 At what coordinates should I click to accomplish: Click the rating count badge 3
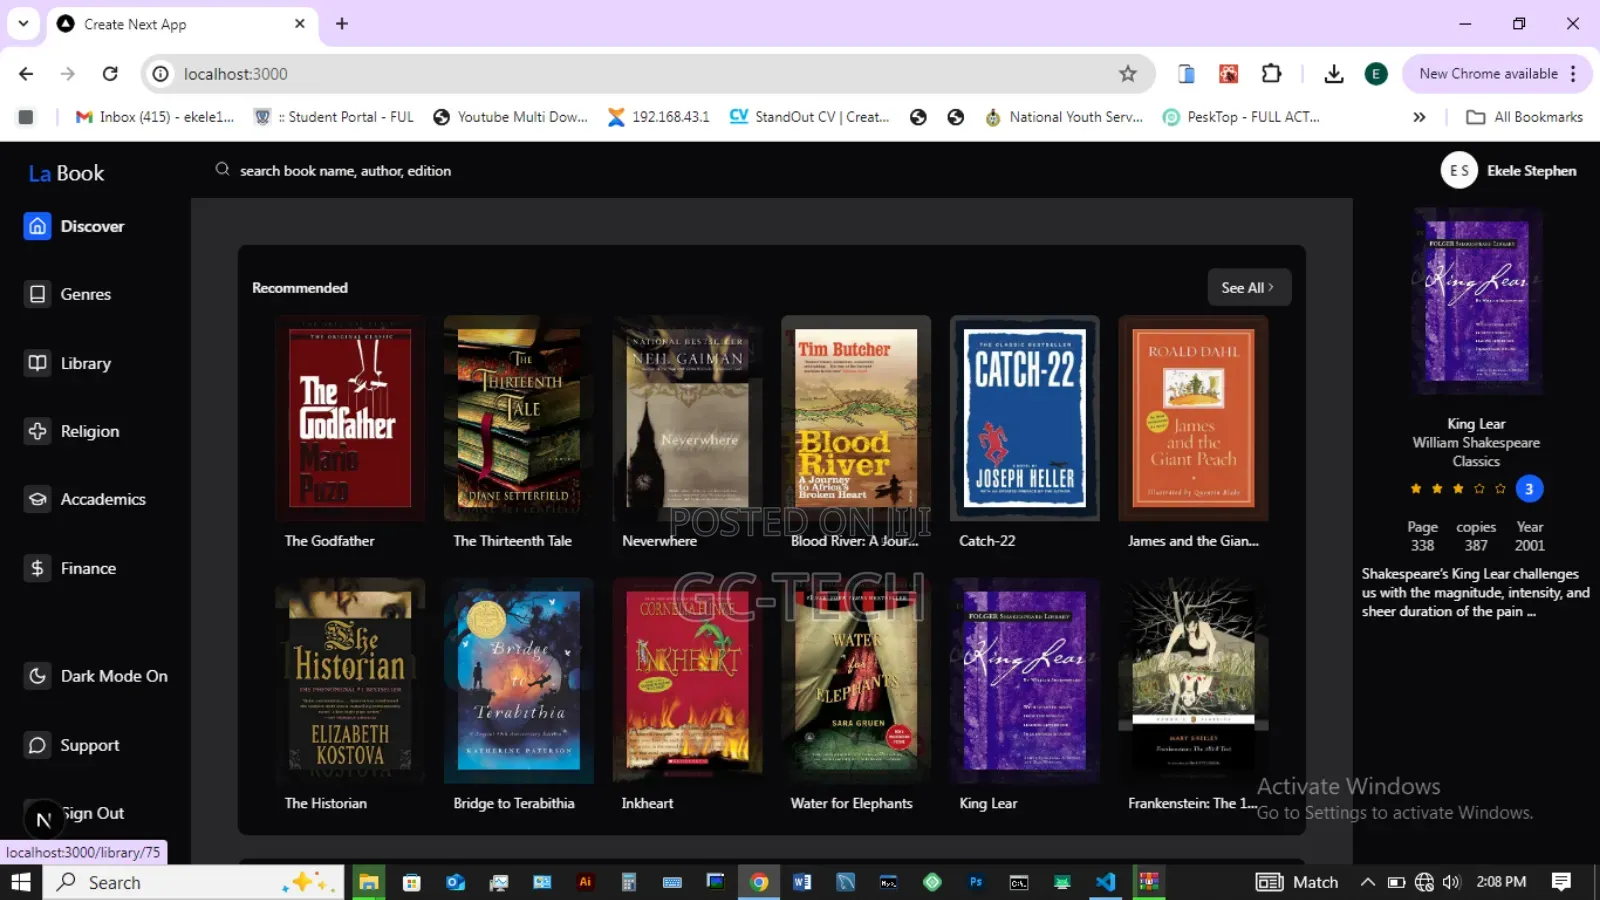tap(1529, 489)
